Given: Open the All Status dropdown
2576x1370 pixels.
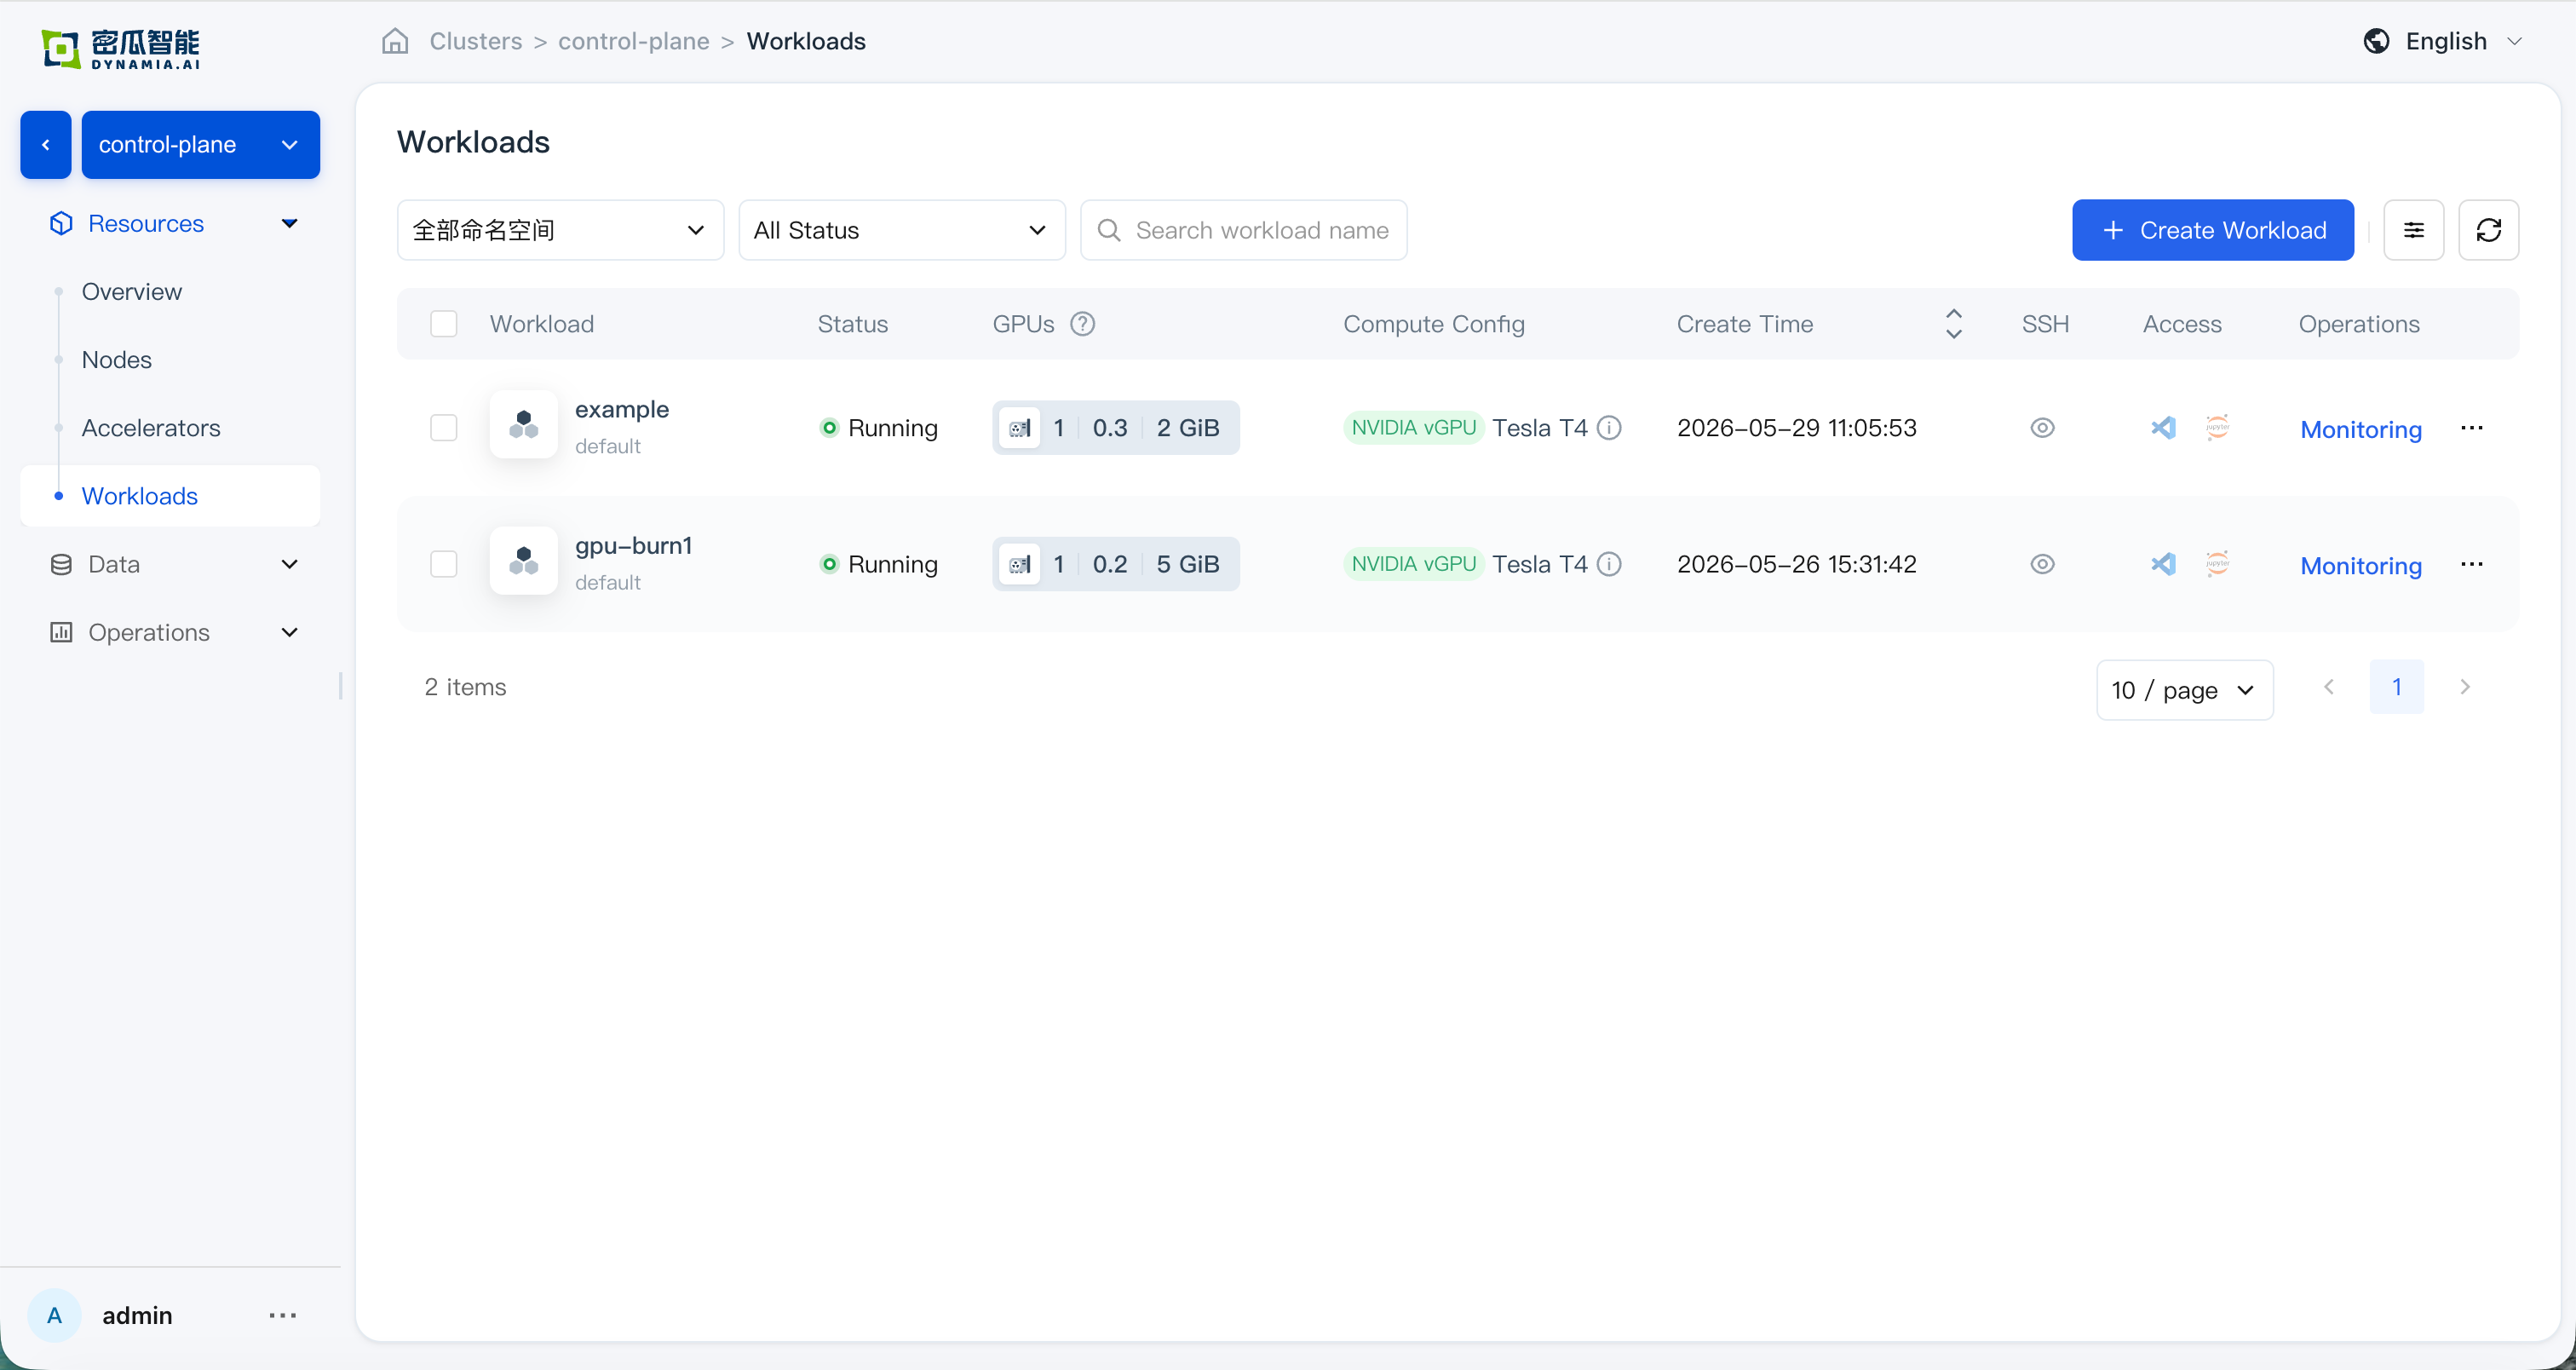Looking at the screenshot, I should coord(901,230).
